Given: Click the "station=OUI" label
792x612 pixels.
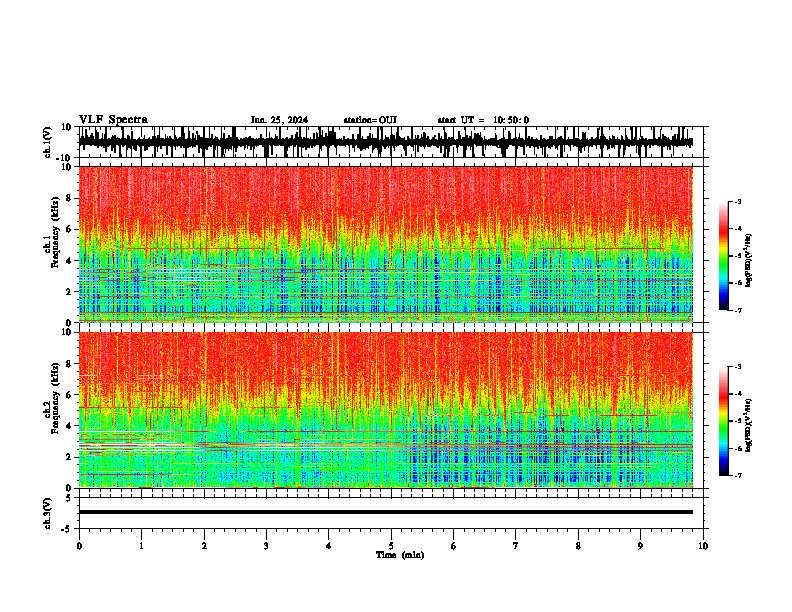Looking at the screenshot, I should click(x=370, y=120).
